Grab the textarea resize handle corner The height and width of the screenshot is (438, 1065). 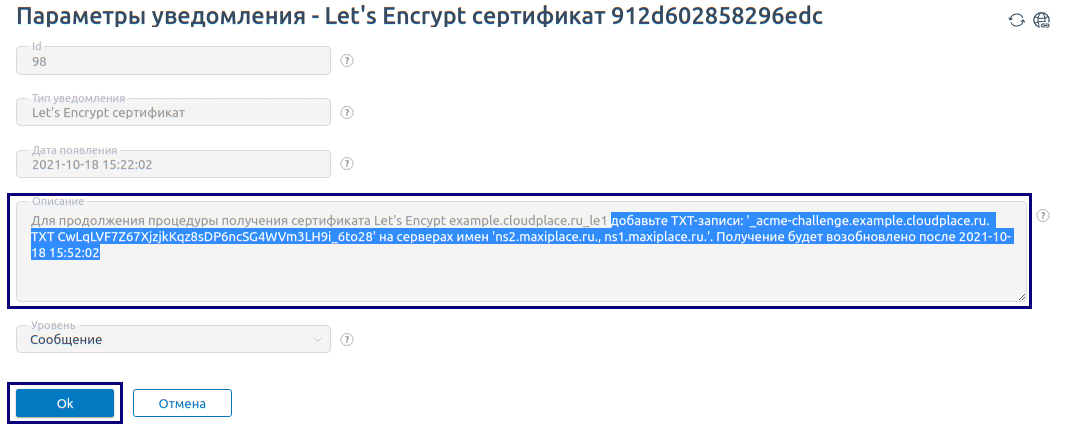(x=1022, y=297)
